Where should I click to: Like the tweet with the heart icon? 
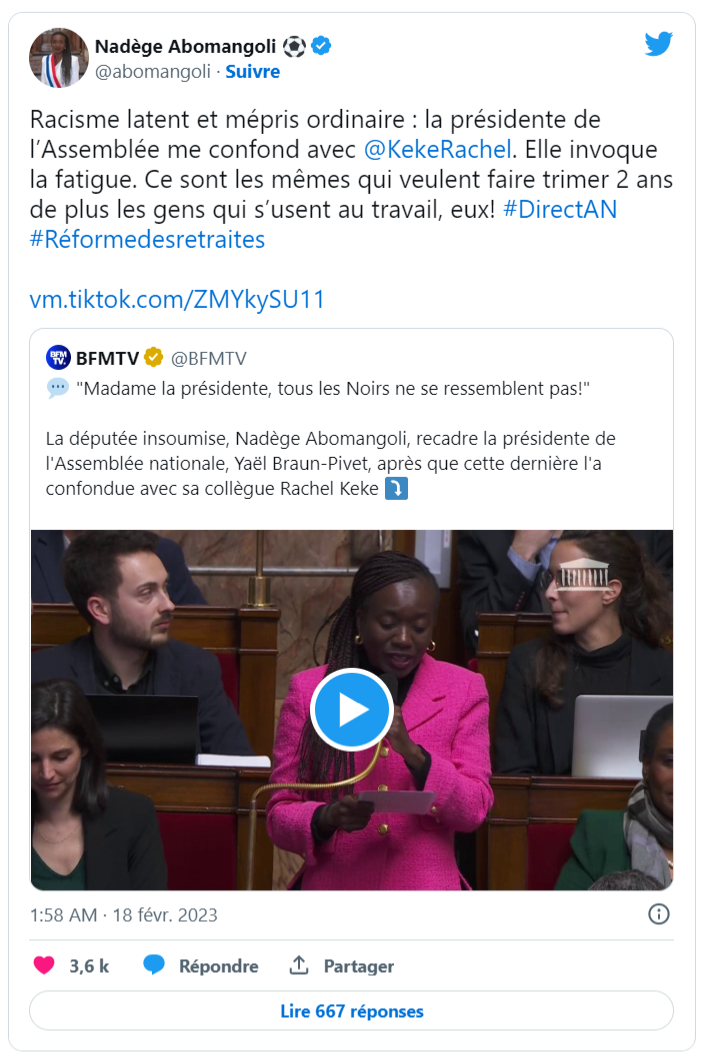(x=45, y=965)
